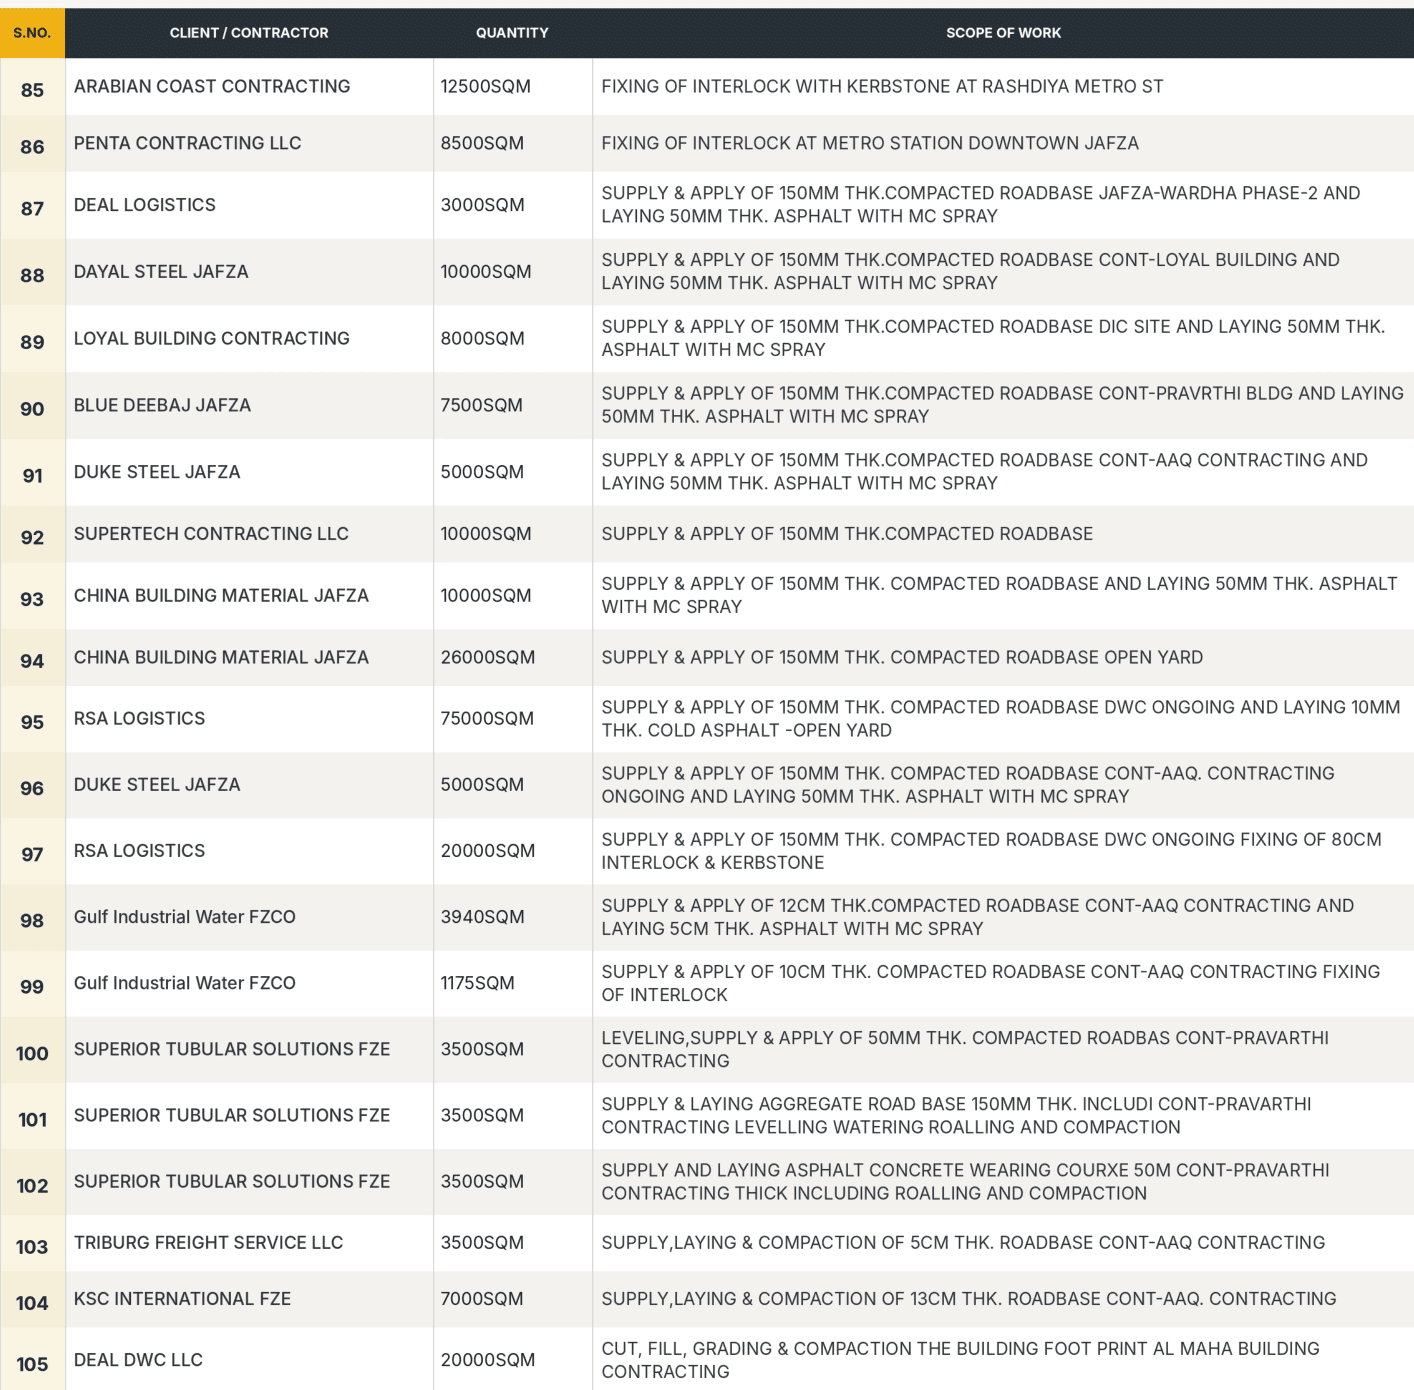Click serial number 95
1414x1390 pixels.
(x=32, y=722)
